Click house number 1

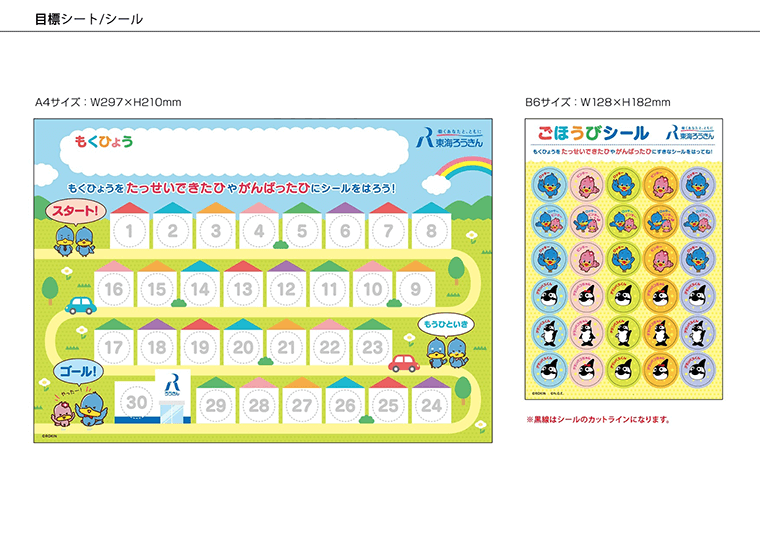pyautogui.click(x=129, y=226)
